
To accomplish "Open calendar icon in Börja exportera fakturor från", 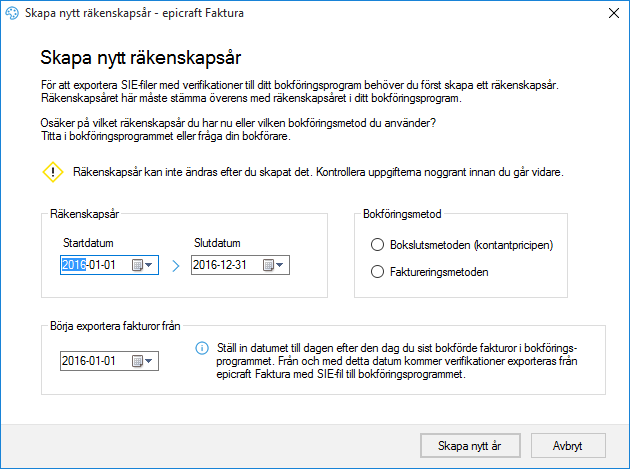I will point(137,361).
